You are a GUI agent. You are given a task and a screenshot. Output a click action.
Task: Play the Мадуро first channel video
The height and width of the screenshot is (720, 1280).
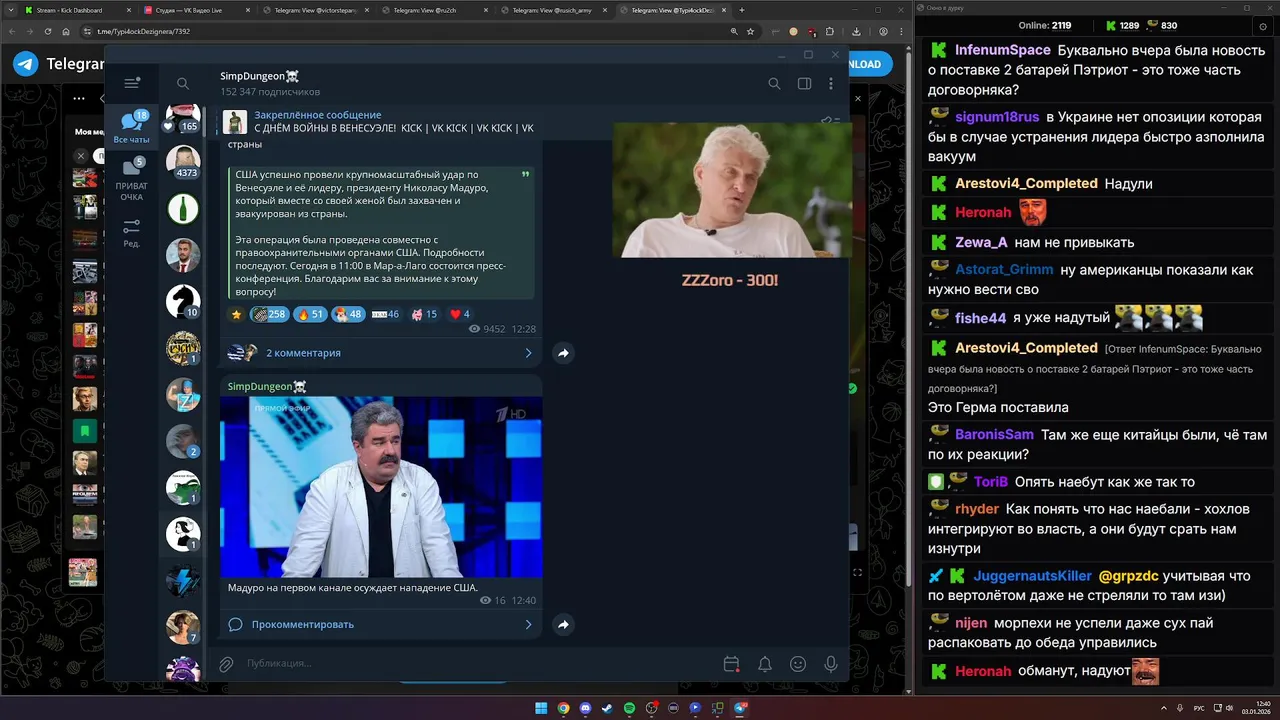(x=381, y=487)
